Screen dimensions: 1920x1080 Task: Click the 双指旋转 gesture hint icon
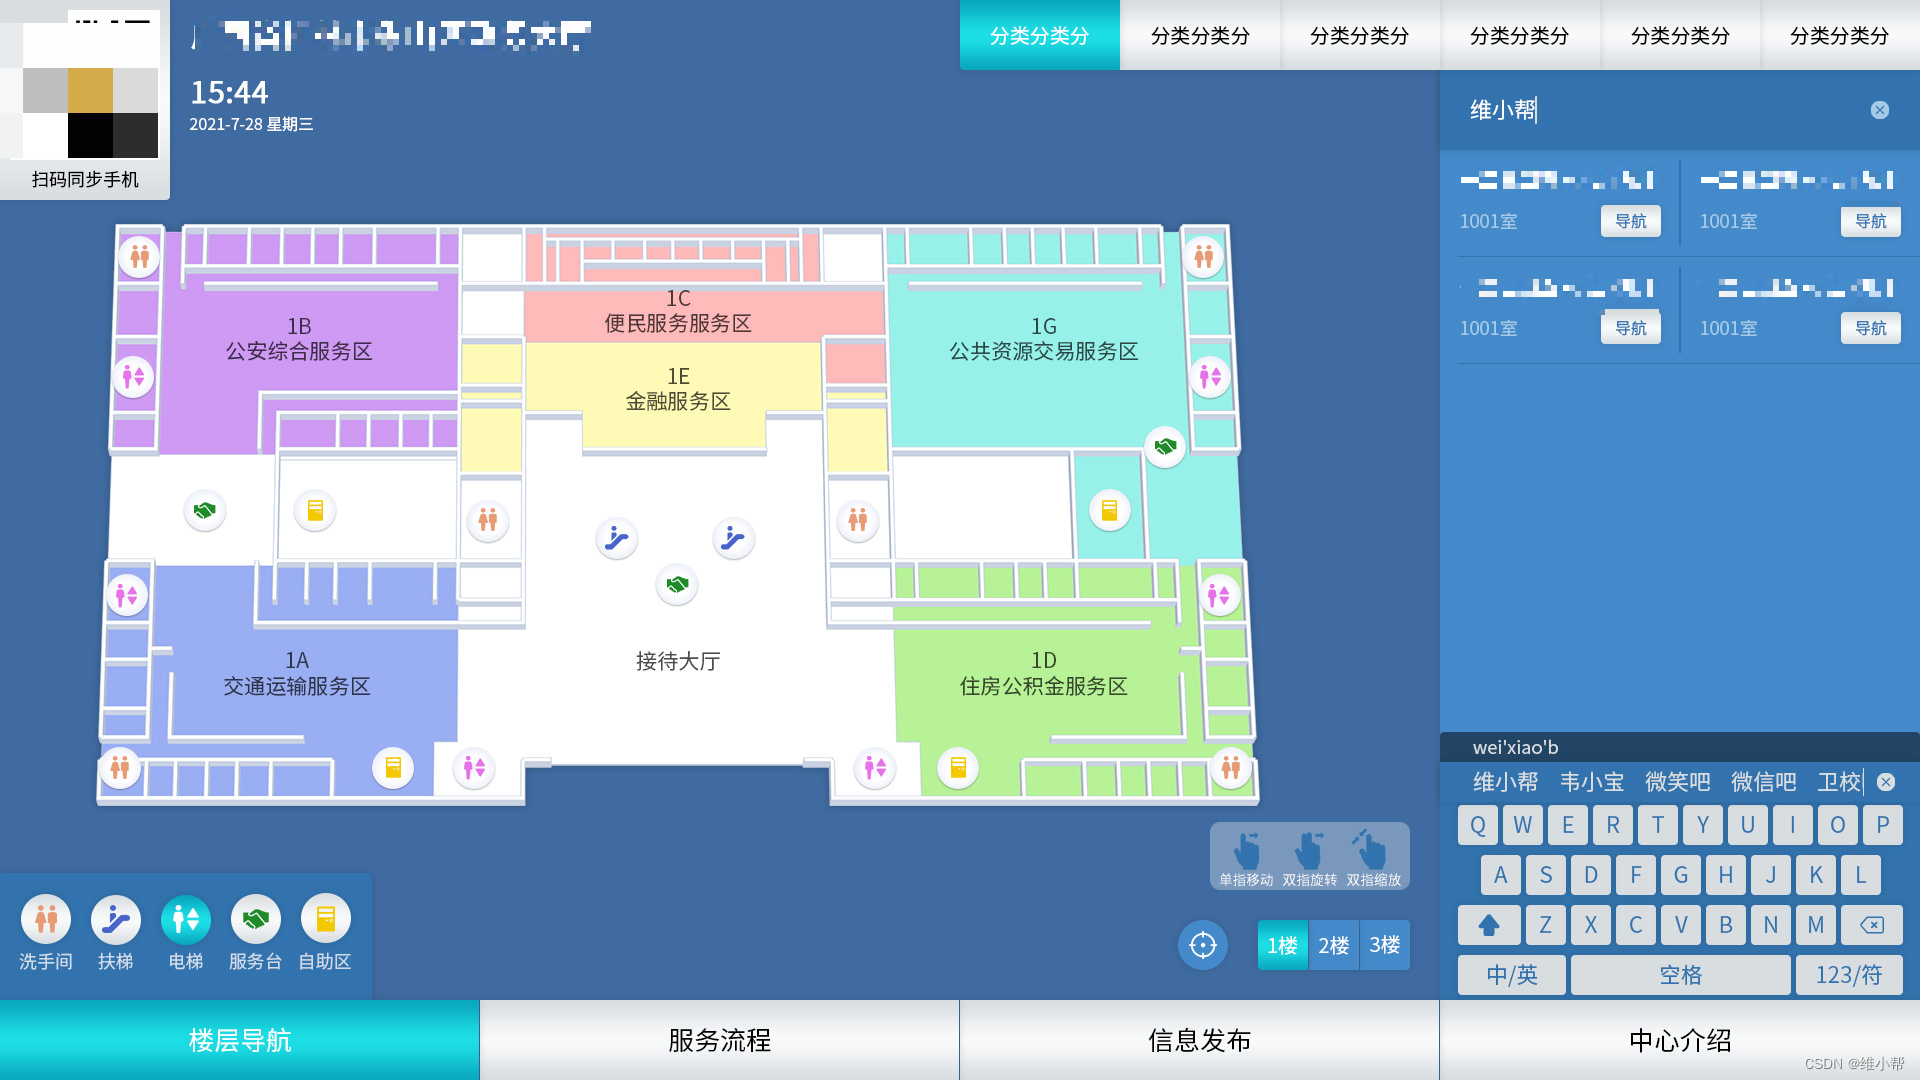coord(1309,850)
